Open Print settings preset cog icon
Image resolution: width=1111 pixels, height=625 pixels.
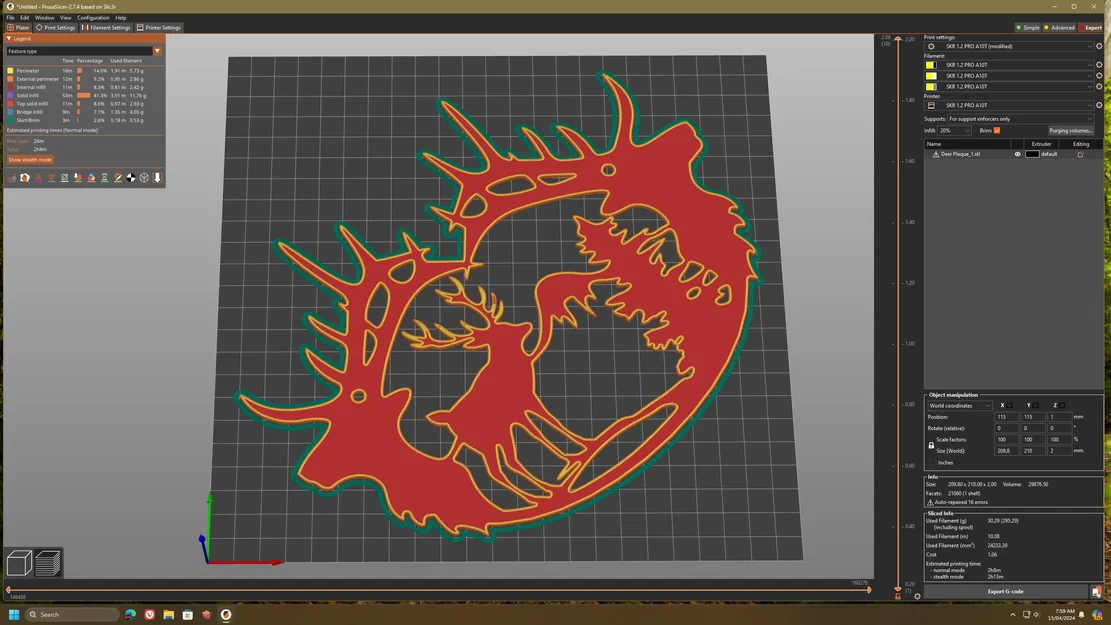1099,46
